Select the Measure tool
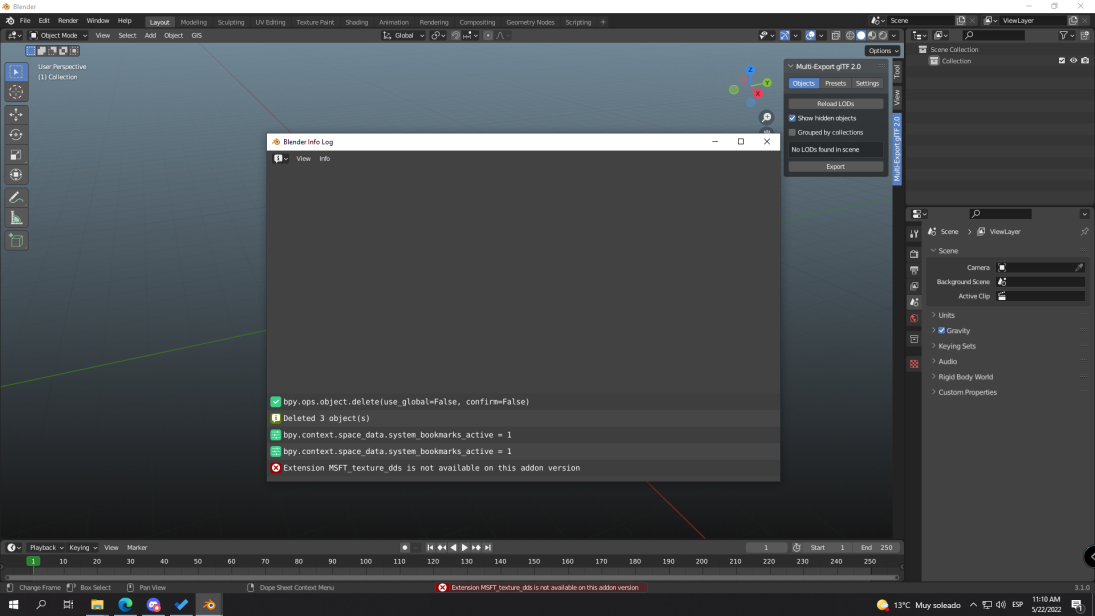Screen dimensions: 1095x616 click(16, 218)
